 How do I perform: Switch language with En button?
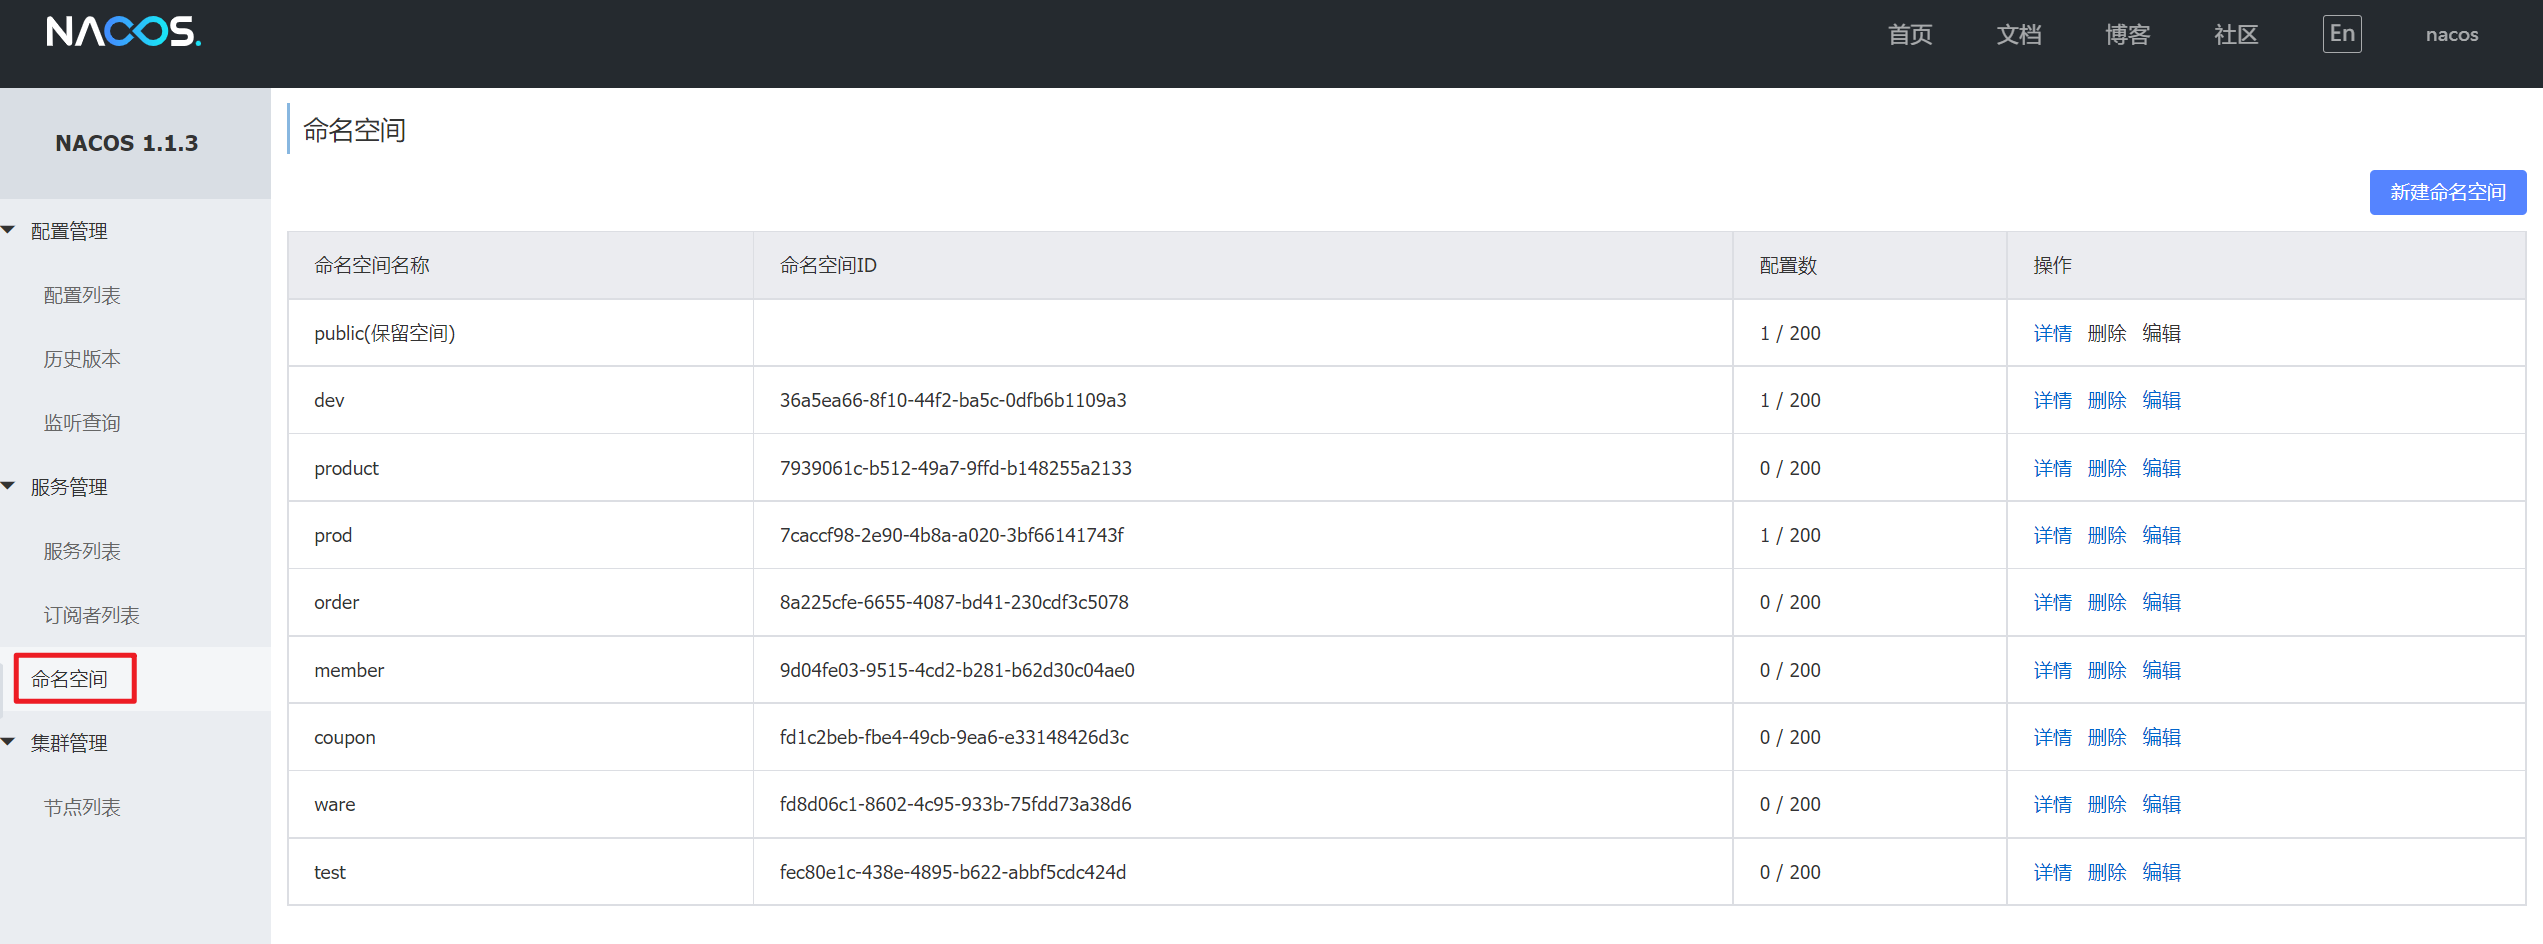[x=2342, y=34]
